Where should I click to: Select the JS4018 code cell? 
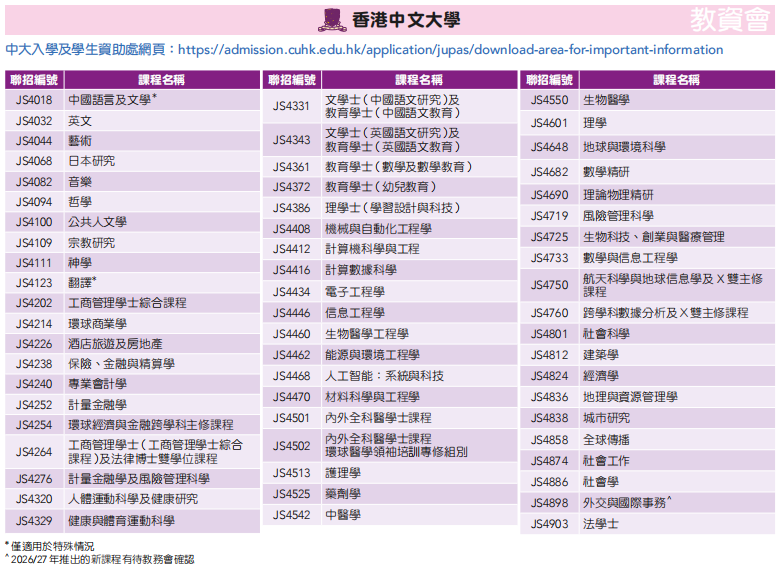34,100
